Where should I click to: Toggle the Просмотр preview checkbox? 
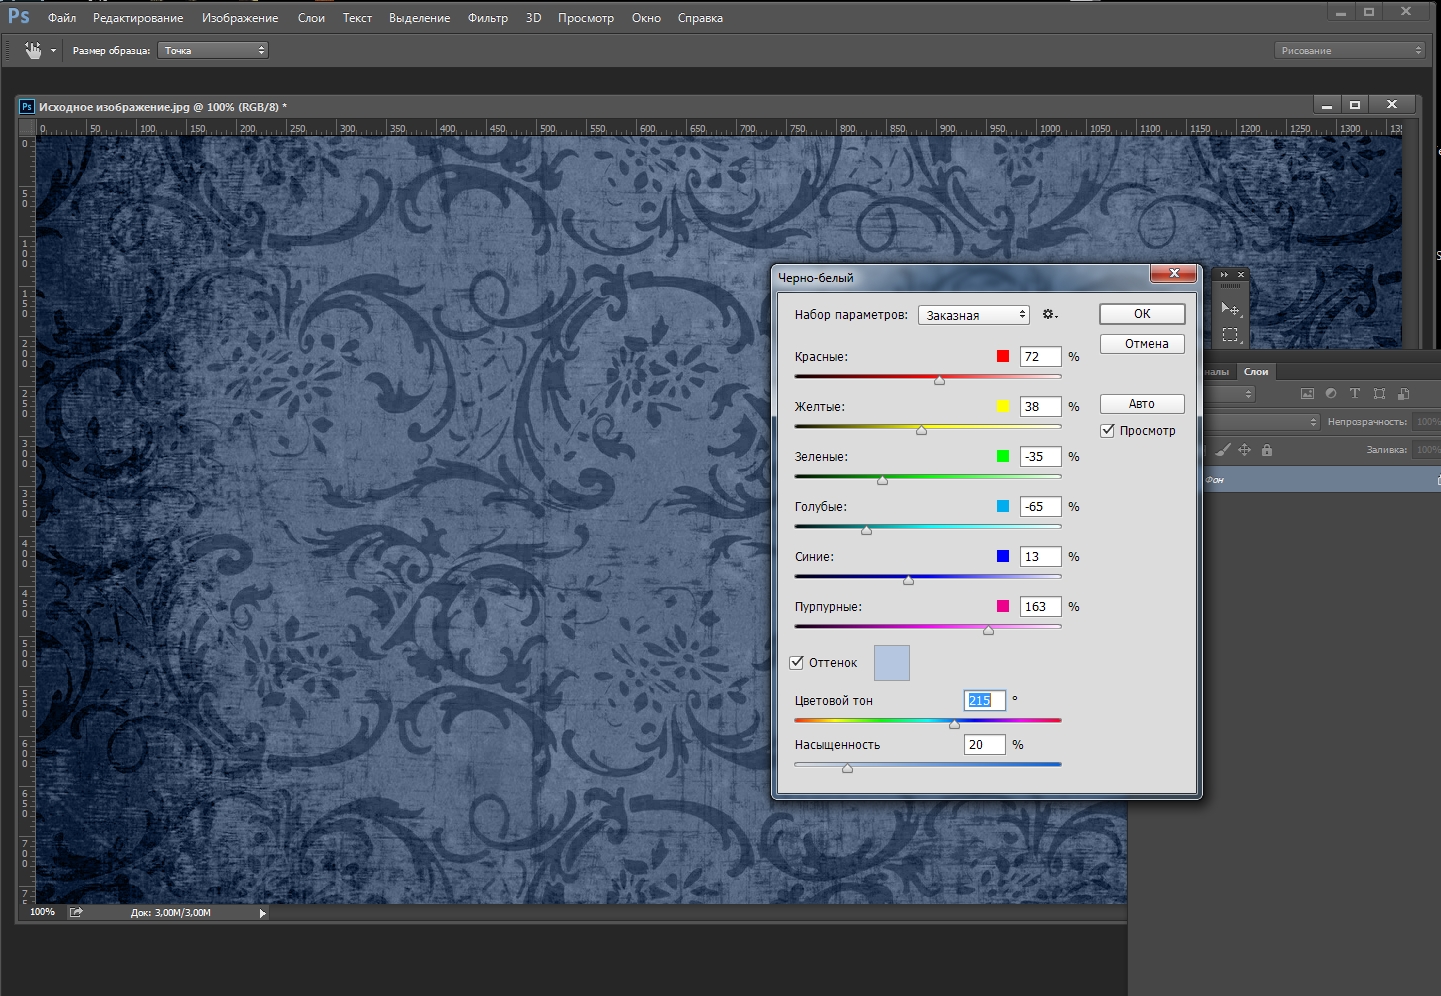[1107, 431]
